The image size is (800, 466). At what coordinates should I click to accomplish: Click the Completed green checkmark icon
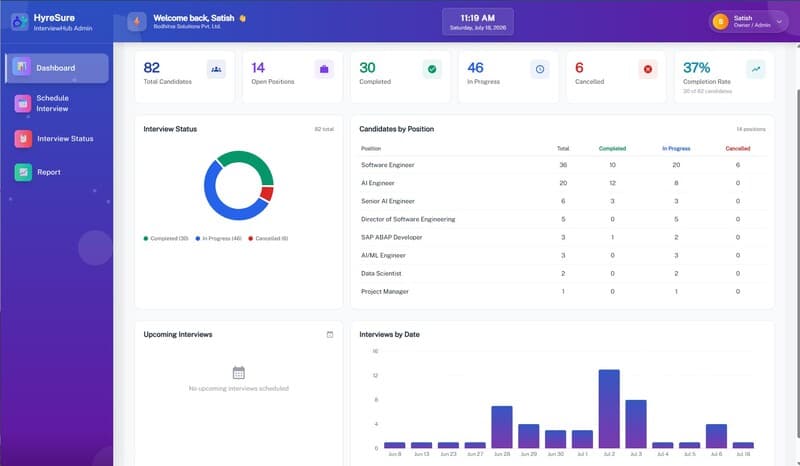click(x=432, y=69)
